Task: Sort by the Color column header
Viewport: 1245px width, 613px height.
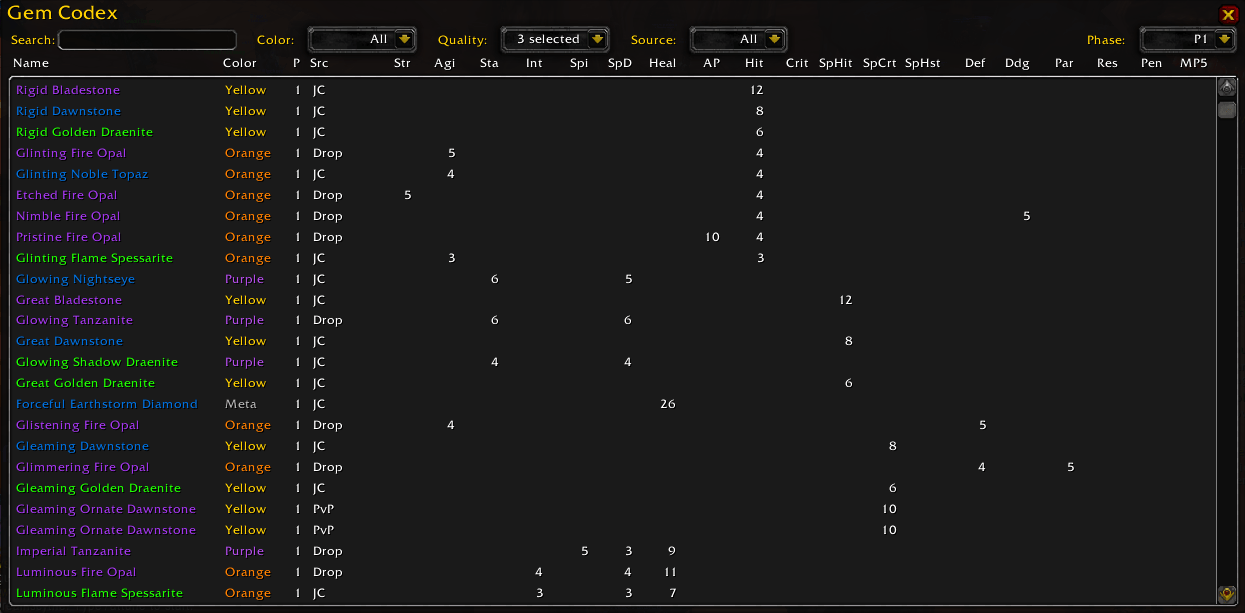Action: [240, 63]
